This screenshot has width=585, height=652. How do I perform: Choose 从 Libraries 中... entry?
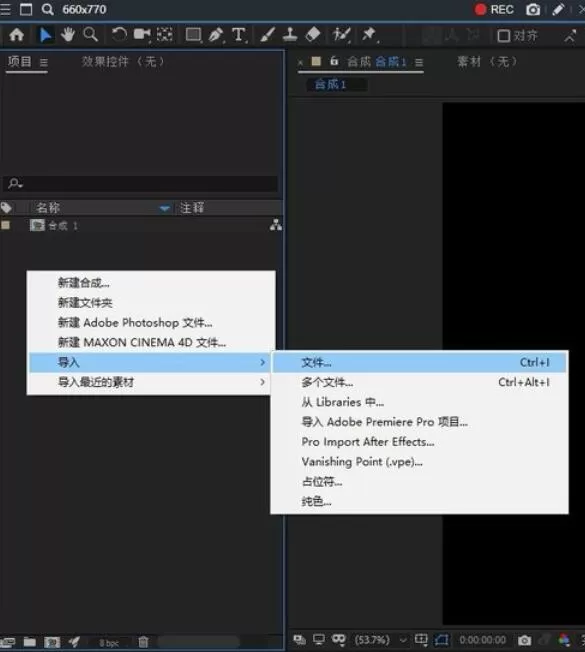point(419,402)
